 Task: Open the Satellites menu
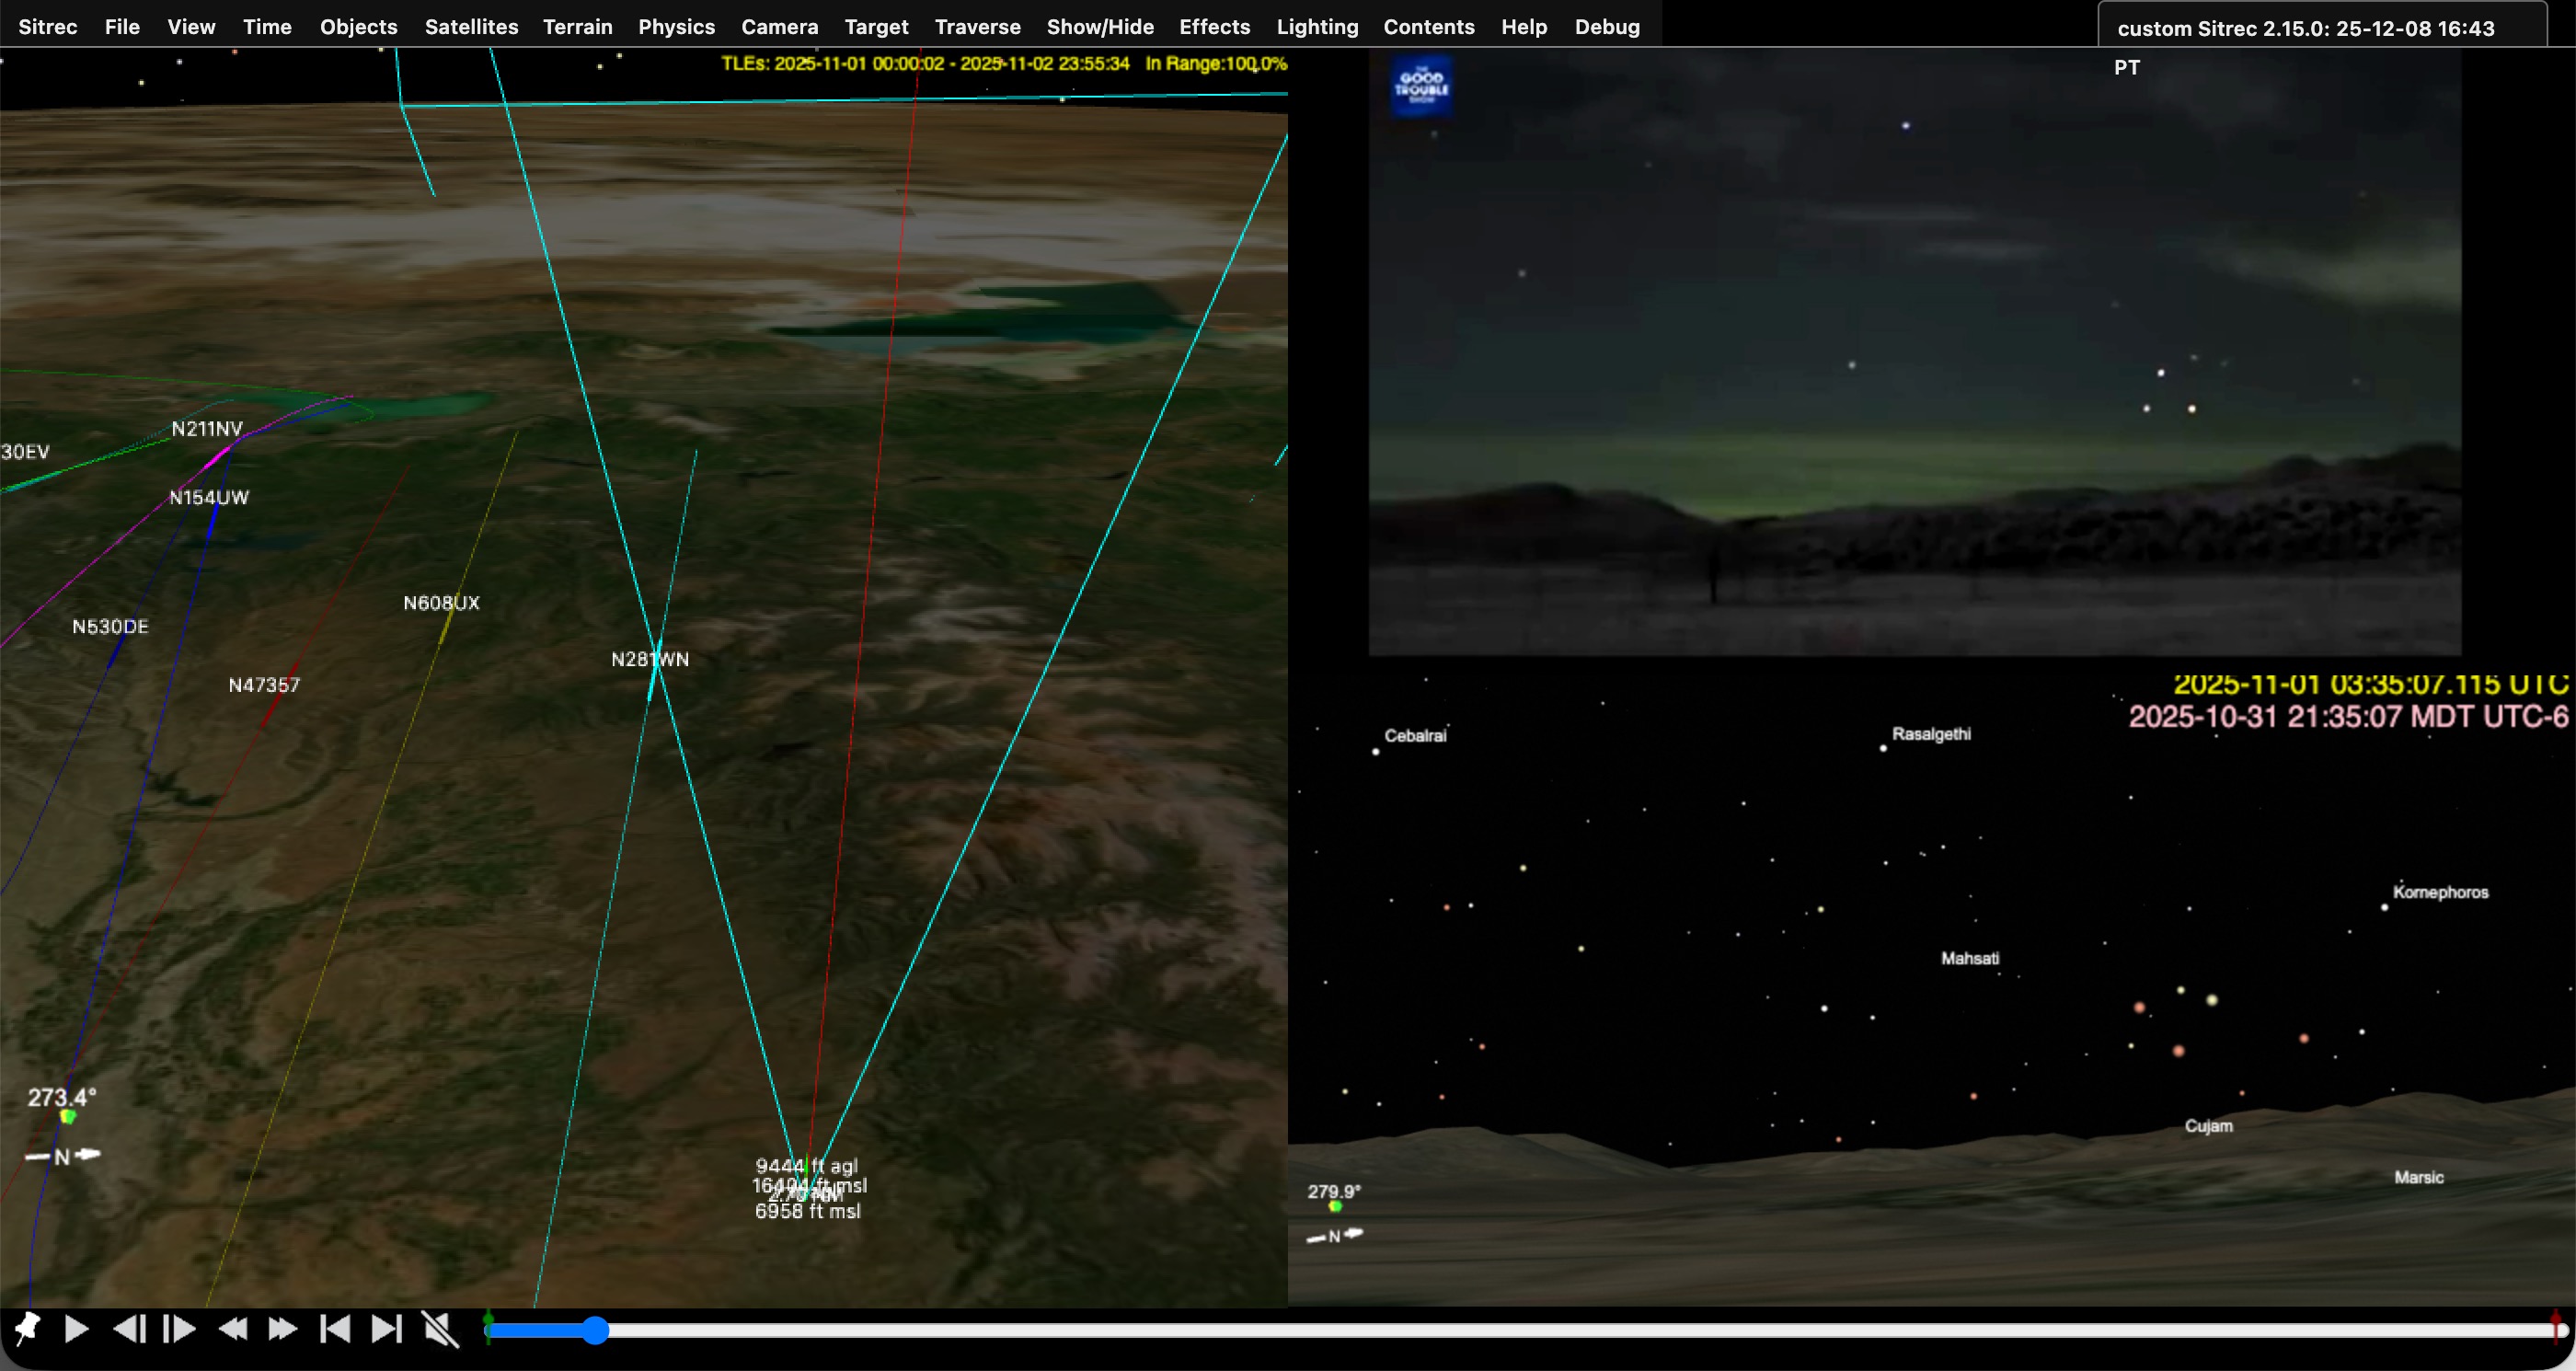[x=471, y=27]
